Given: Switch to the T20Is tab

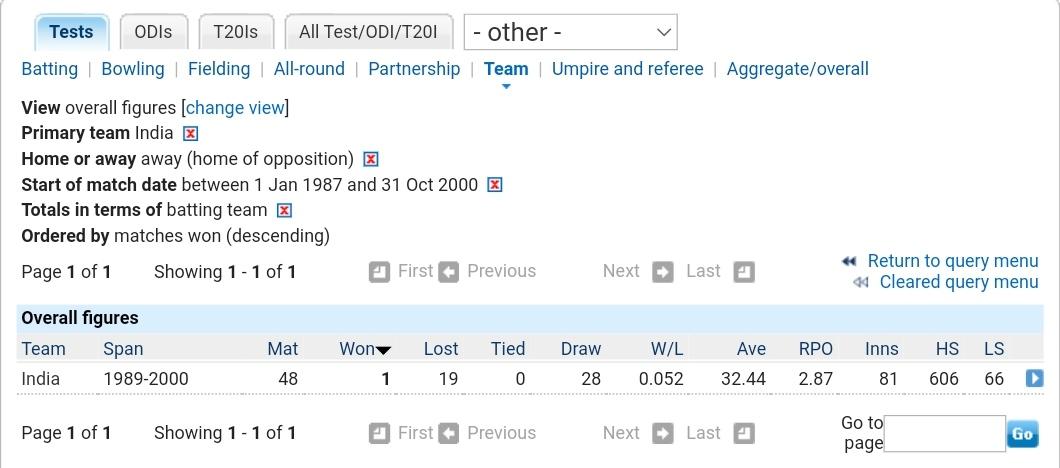Looking at the screenshot, I should (x=235, y=32).
